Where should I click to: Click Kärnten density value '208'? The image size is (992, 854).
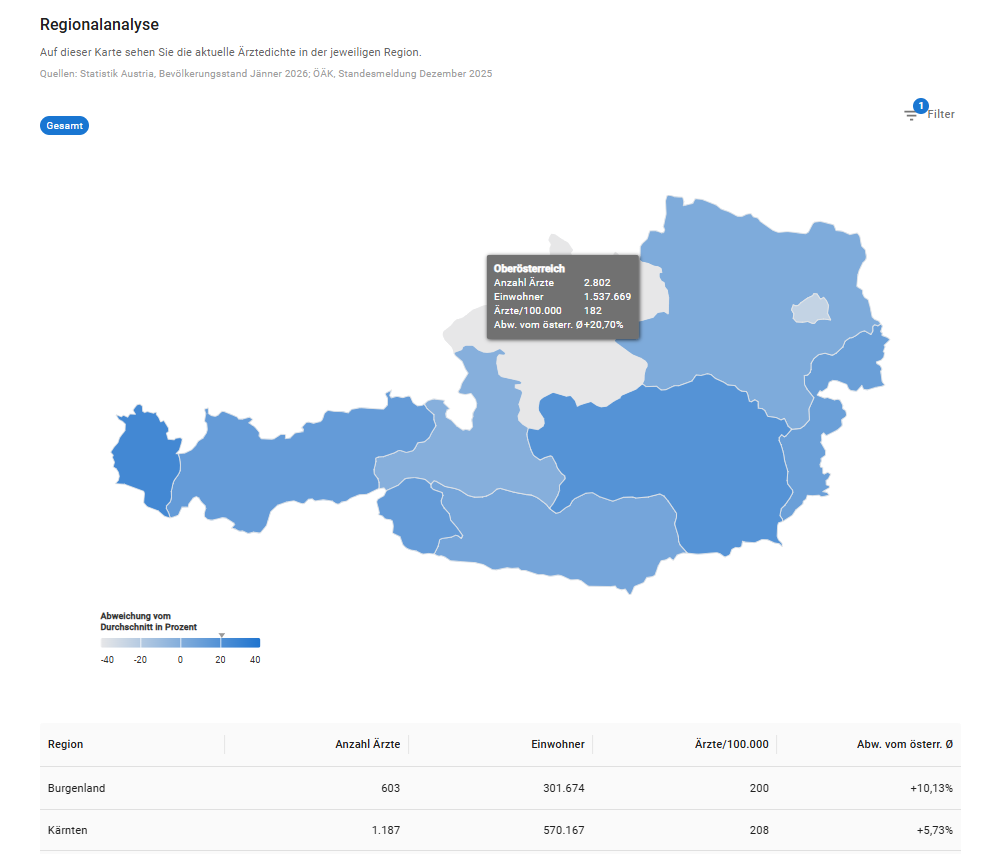[x=759, y=830]
